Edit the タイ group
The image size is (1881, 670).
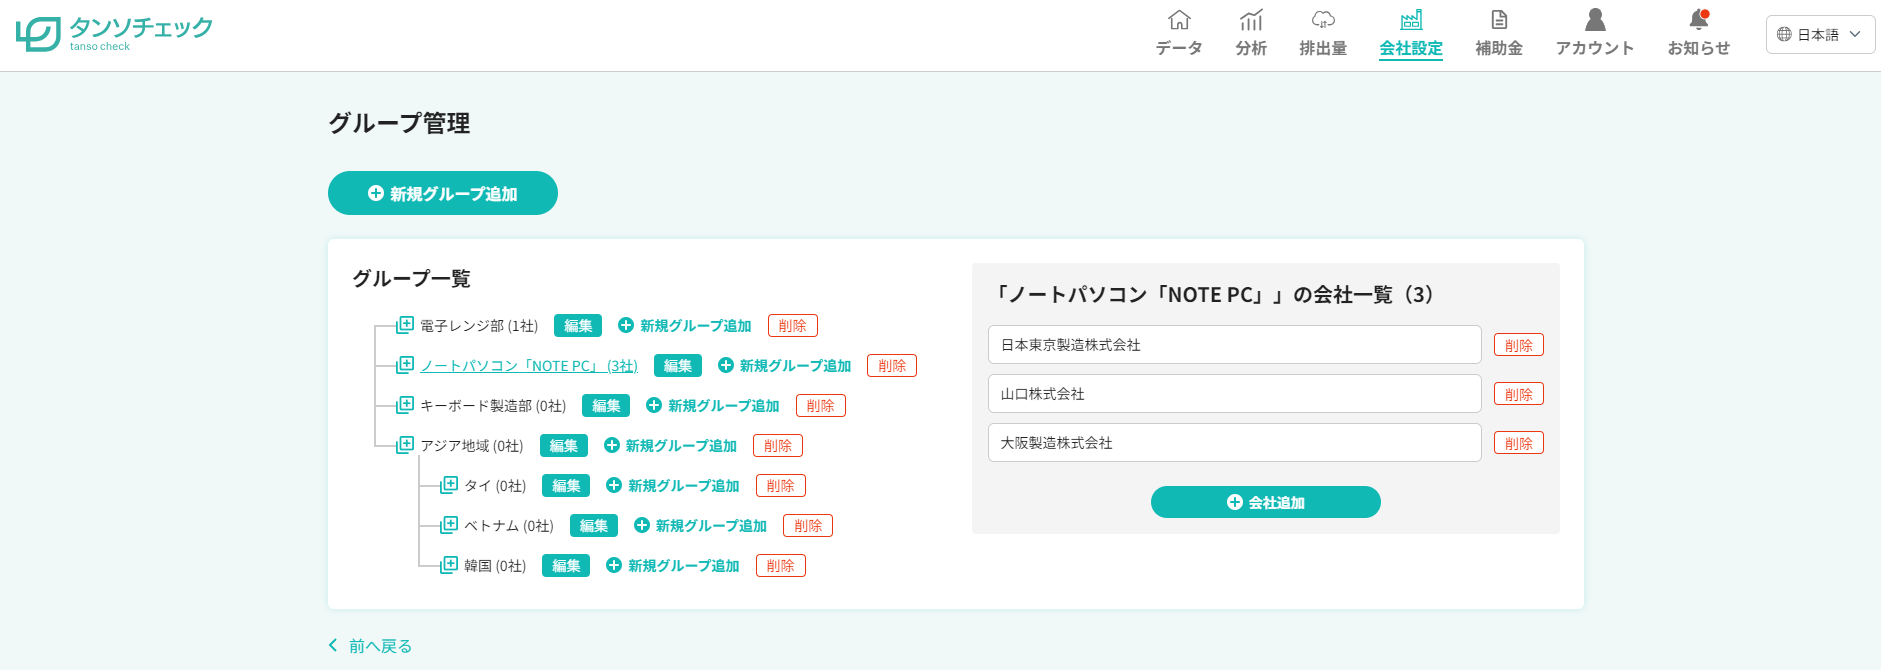(x=566, y=486)
